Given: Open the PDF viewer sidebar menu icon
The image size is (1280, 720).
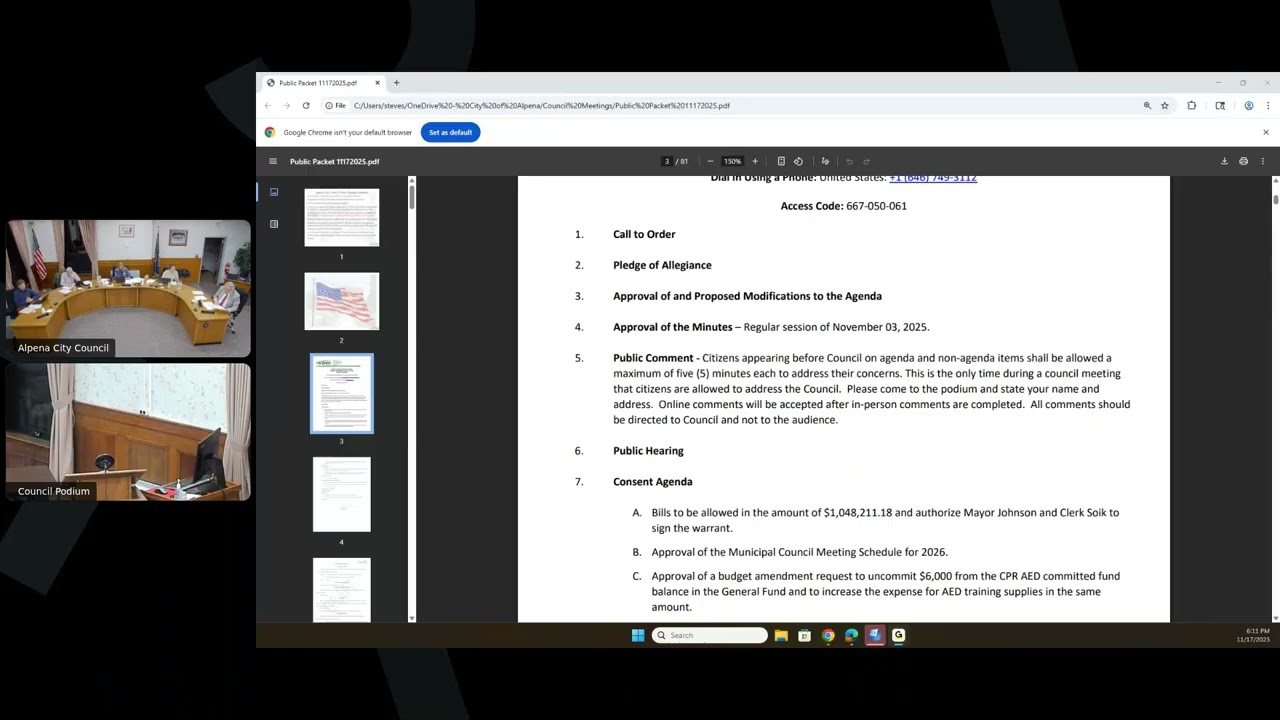Looking at the screenshot, I should [273, 161].
